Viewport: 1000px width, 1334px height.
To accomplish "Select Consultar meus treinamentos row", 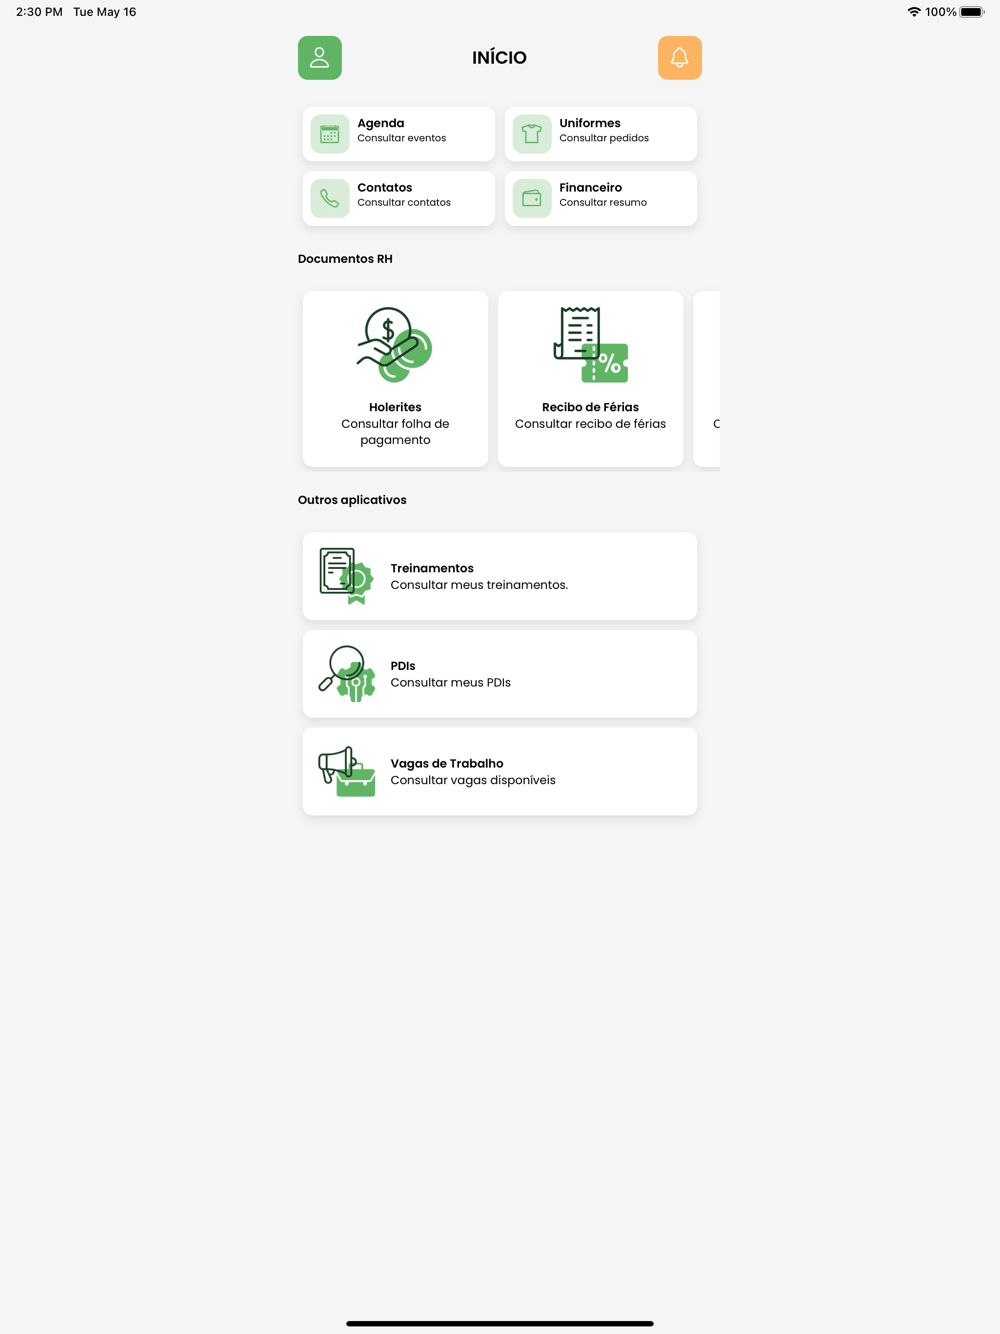I will (x=500, y=576).
